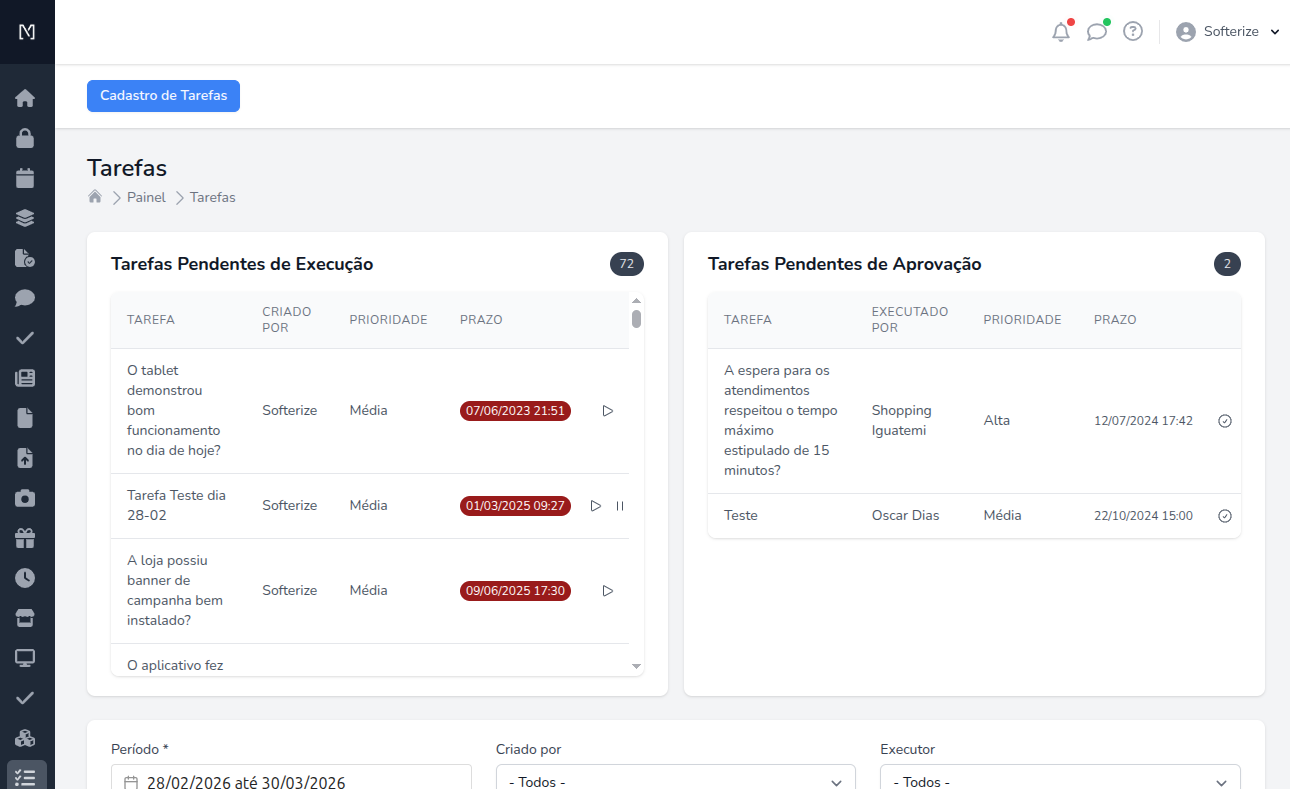Viewport: 1290px width, 789px height.
Task: Select the padlock icon in the sidebar
Action: [27, 137]
